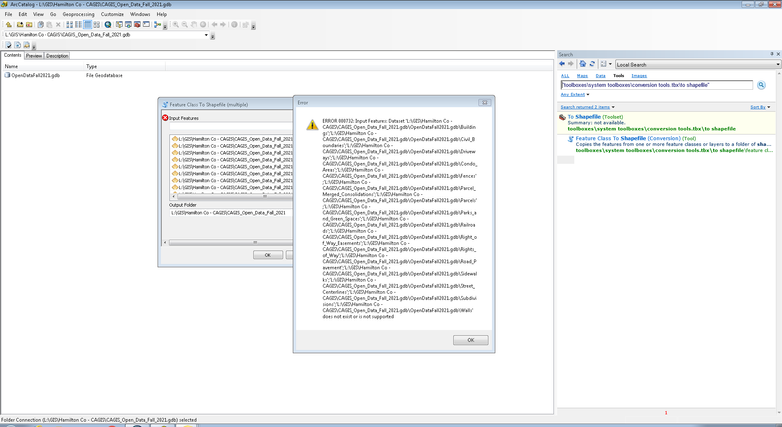Select the Contents tab
The height and width of the screenshot is (427, 782).
click(x=12, y=55)
